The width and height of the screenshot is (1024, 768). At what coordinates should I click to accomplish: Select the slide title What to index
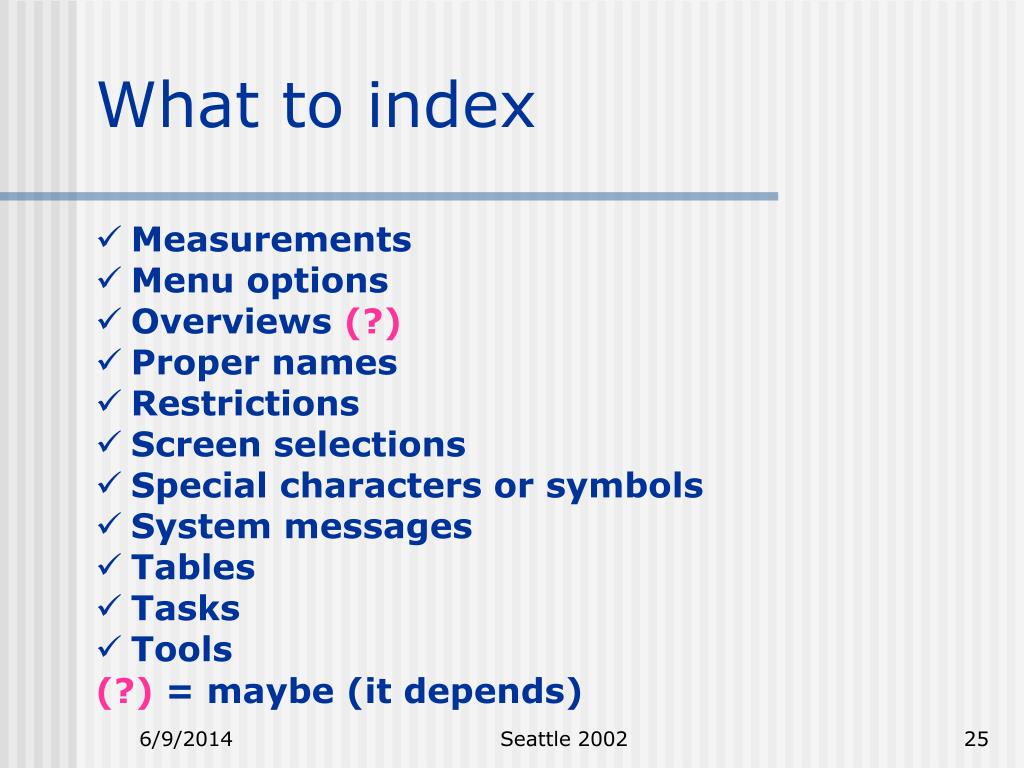coord(317,105)
